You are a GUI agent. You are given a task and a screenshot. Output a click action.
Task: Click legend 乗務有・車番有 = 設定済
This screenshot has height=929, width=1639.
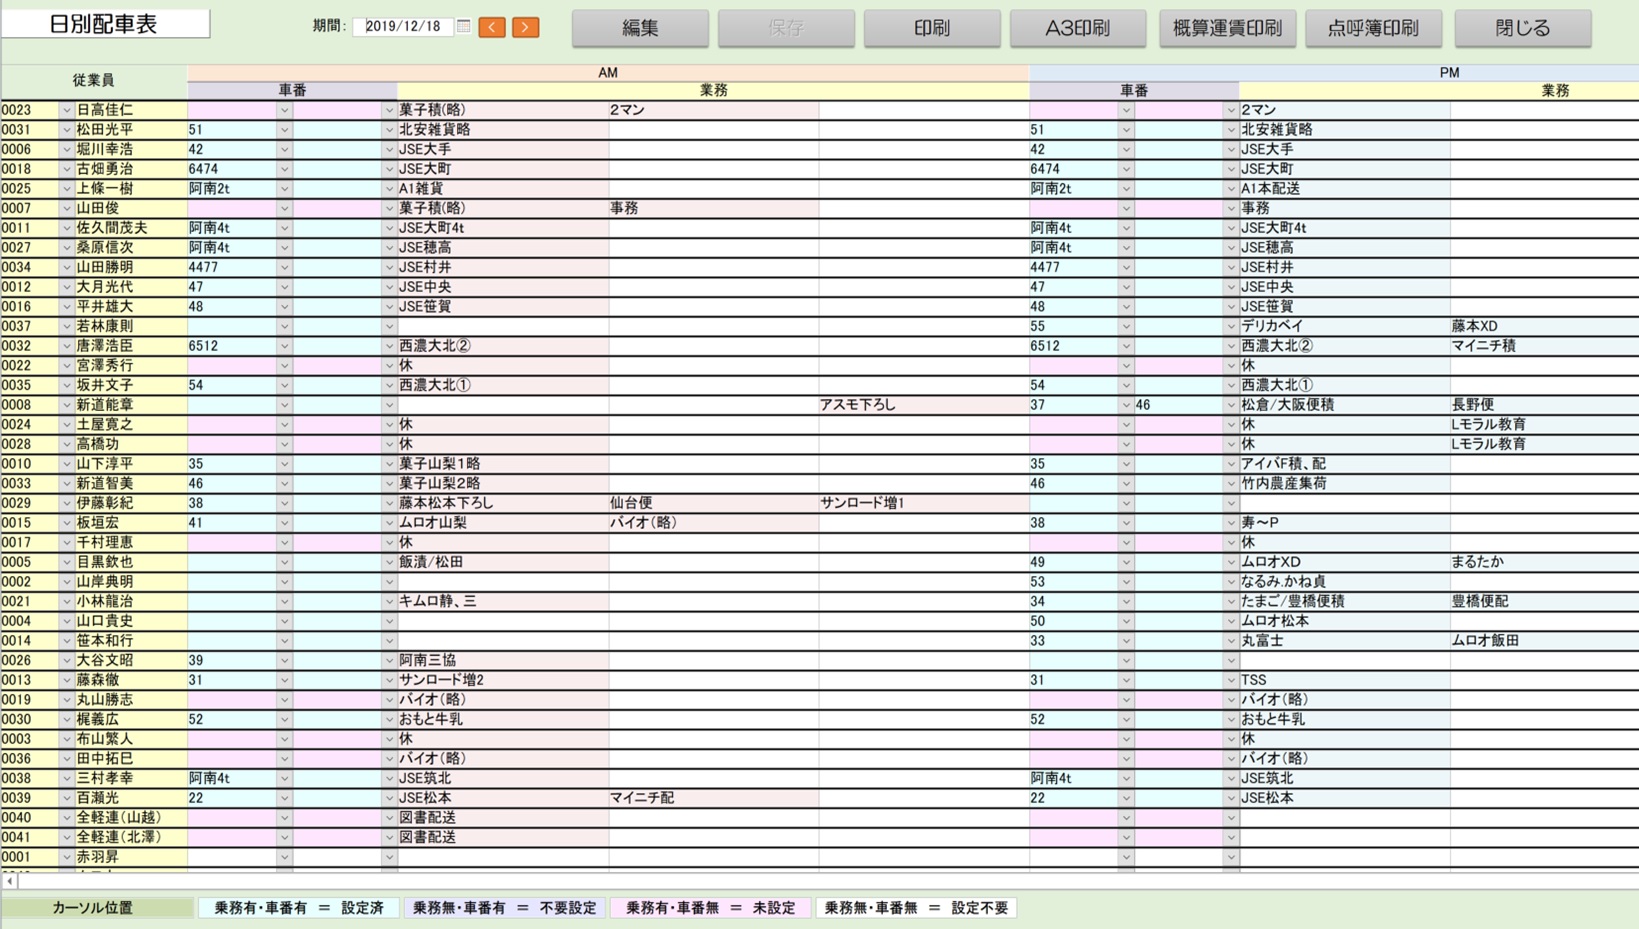coord(299,908)
